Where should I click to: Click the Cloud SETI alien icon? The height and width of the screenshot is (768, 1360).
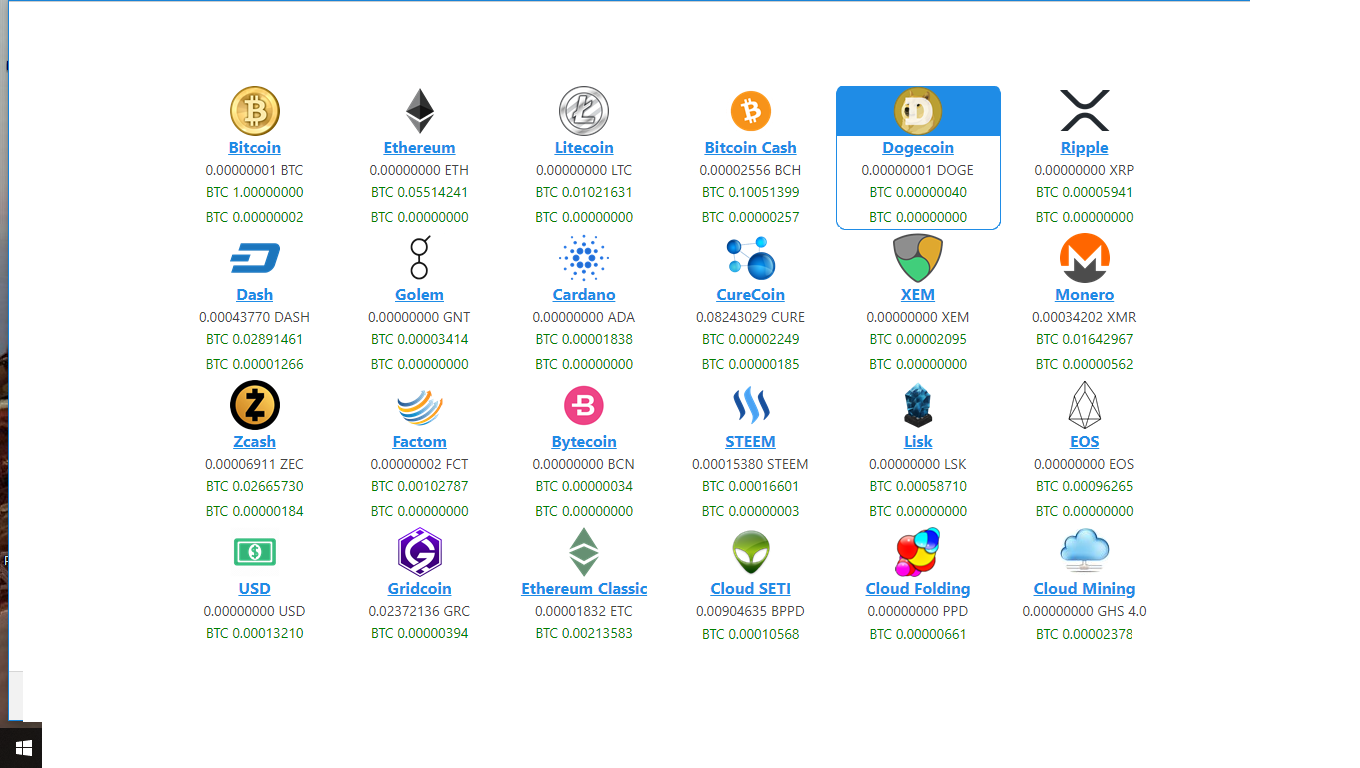pyautogui.click(x=750, y=552)
